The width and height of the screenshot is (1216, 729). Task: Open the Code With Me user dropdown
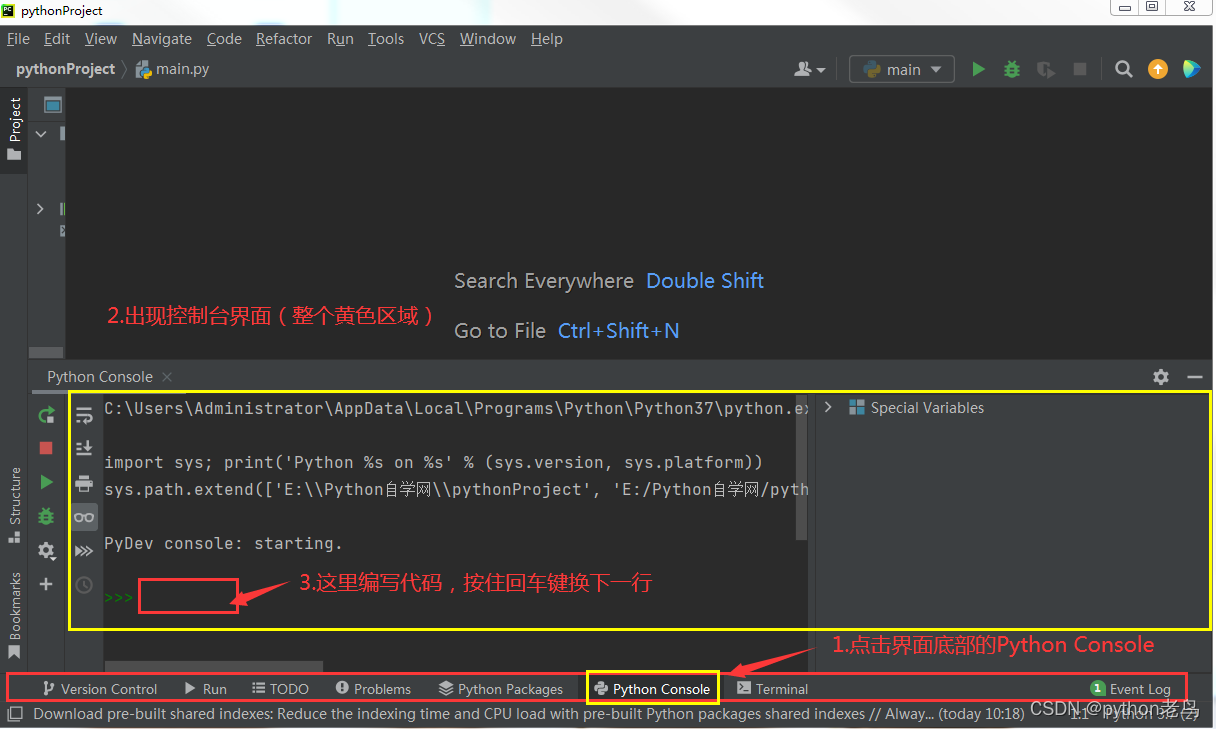pyautogui.click(x=810, y=69)
